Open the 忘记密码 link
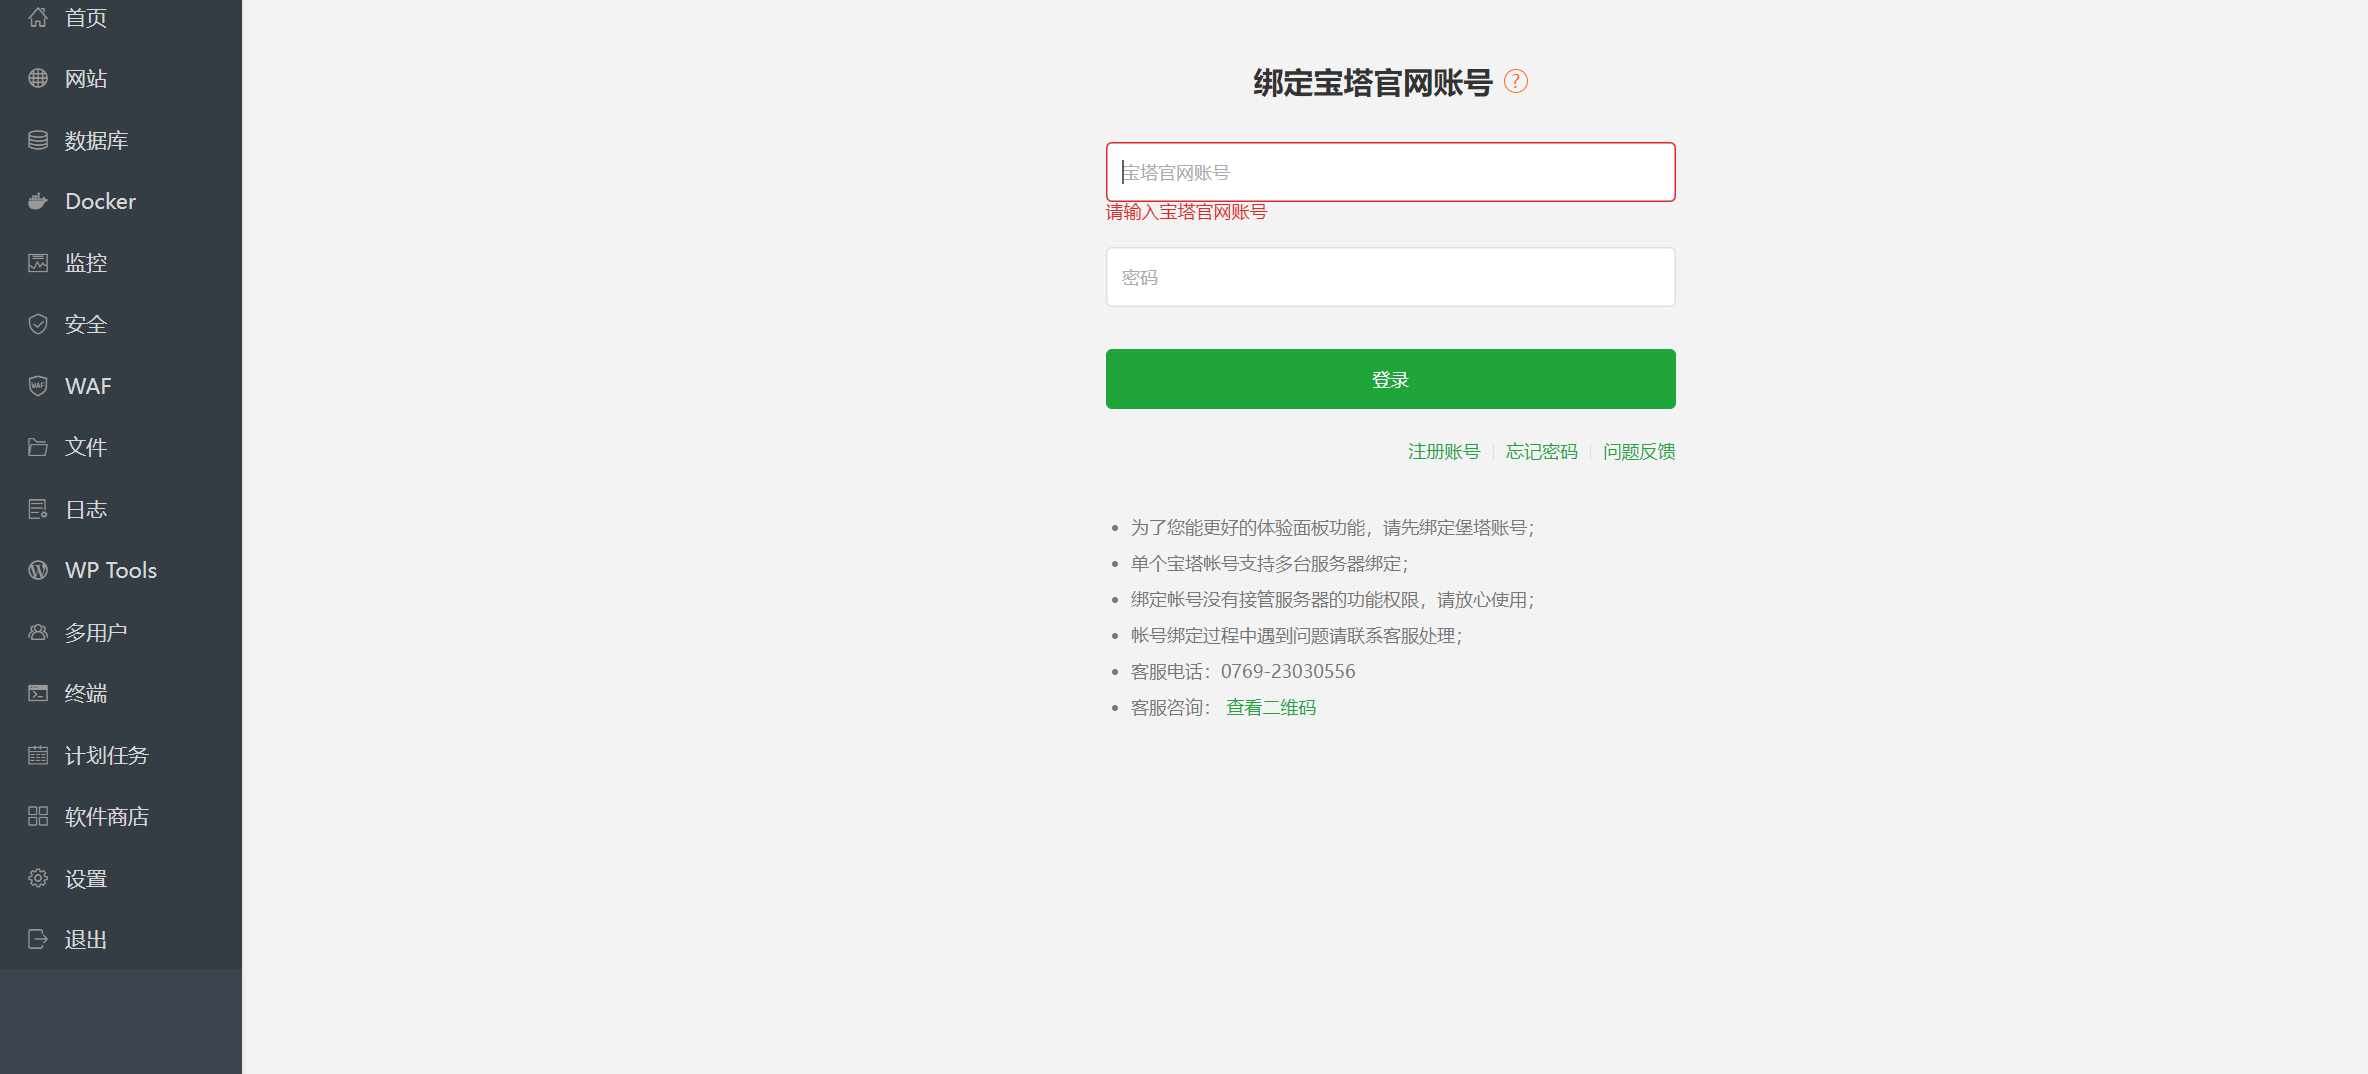The width and height of the screenshot is (2368, 1074). (x=1541, y=452)
